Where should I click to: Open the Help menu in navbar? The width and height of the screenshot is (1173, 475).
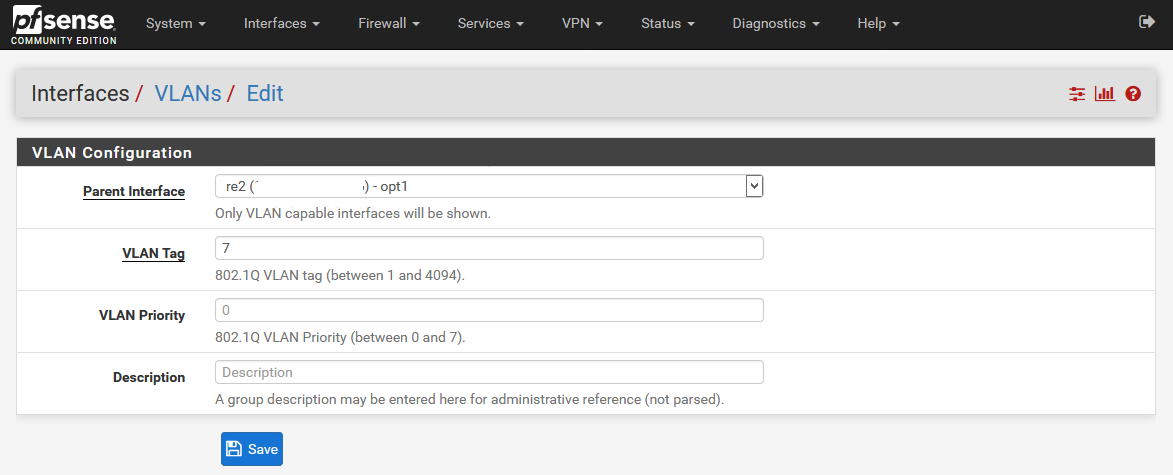point(878,23)
